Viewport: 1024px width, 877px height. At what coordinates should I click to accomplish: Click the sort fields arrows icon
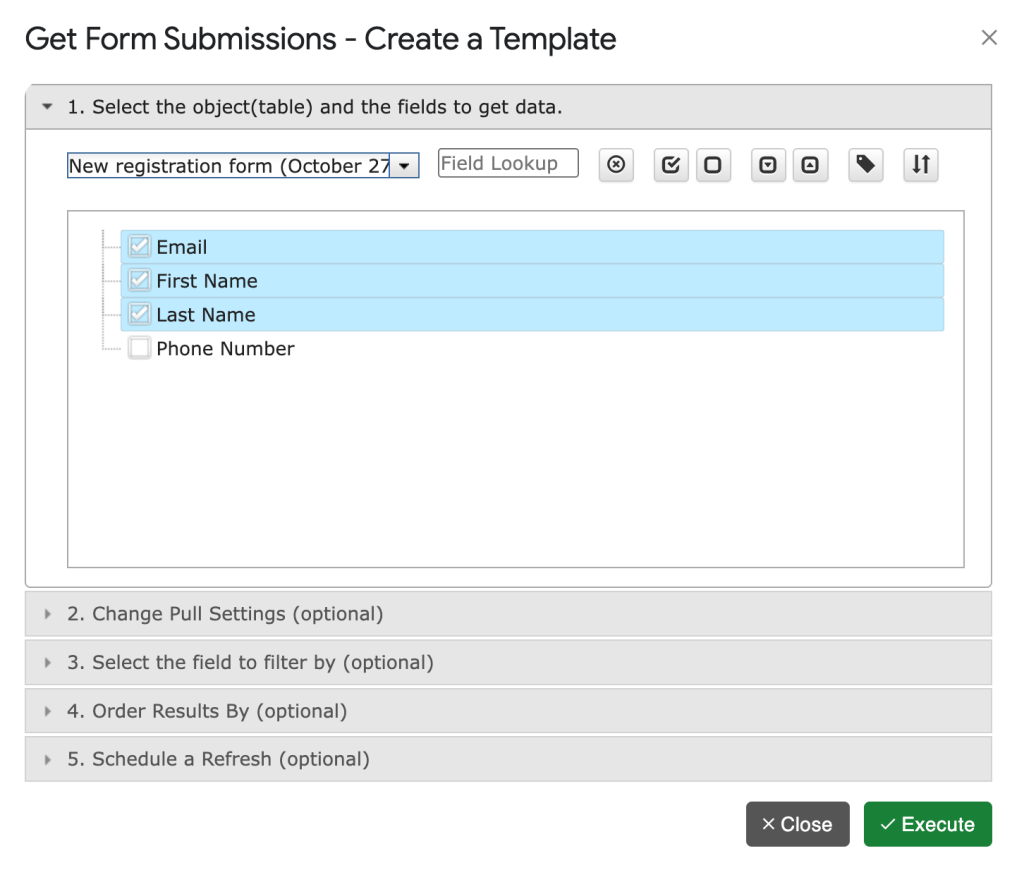click(x=921, y=166)
